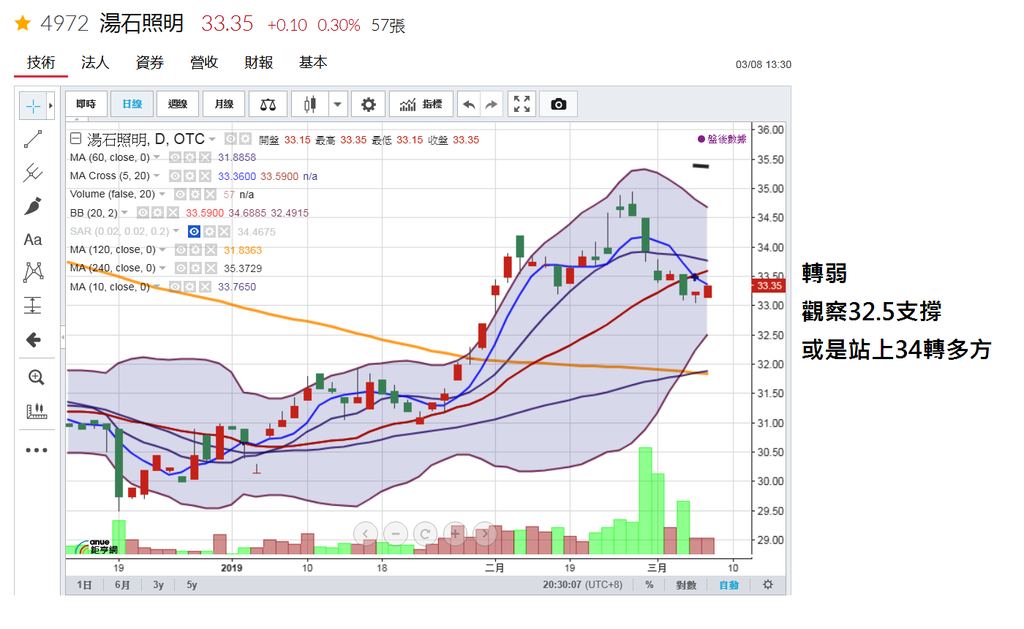This screenshot has width=1024, height=629.
Task: Open the 指標 indicators button
Action: pyautogui.click(x=421, y=104)
